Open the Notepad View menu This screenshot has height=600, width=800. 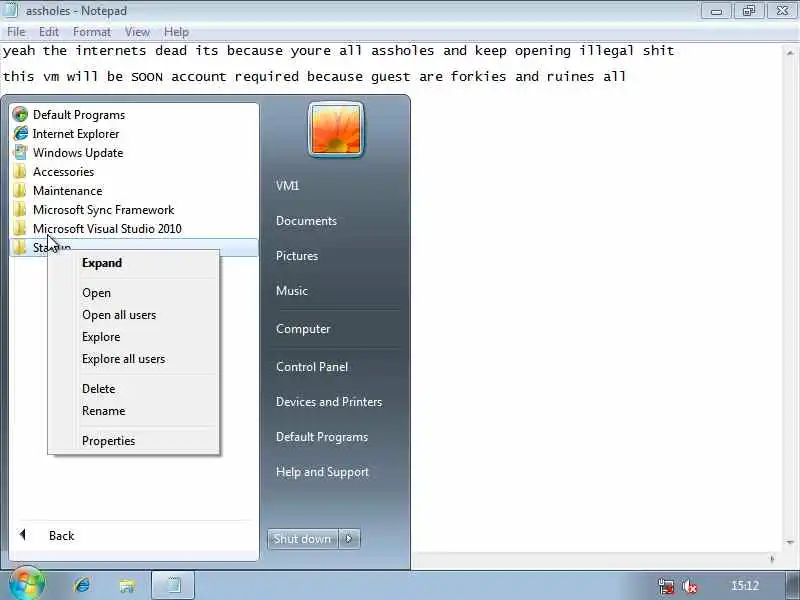point(137,32)
